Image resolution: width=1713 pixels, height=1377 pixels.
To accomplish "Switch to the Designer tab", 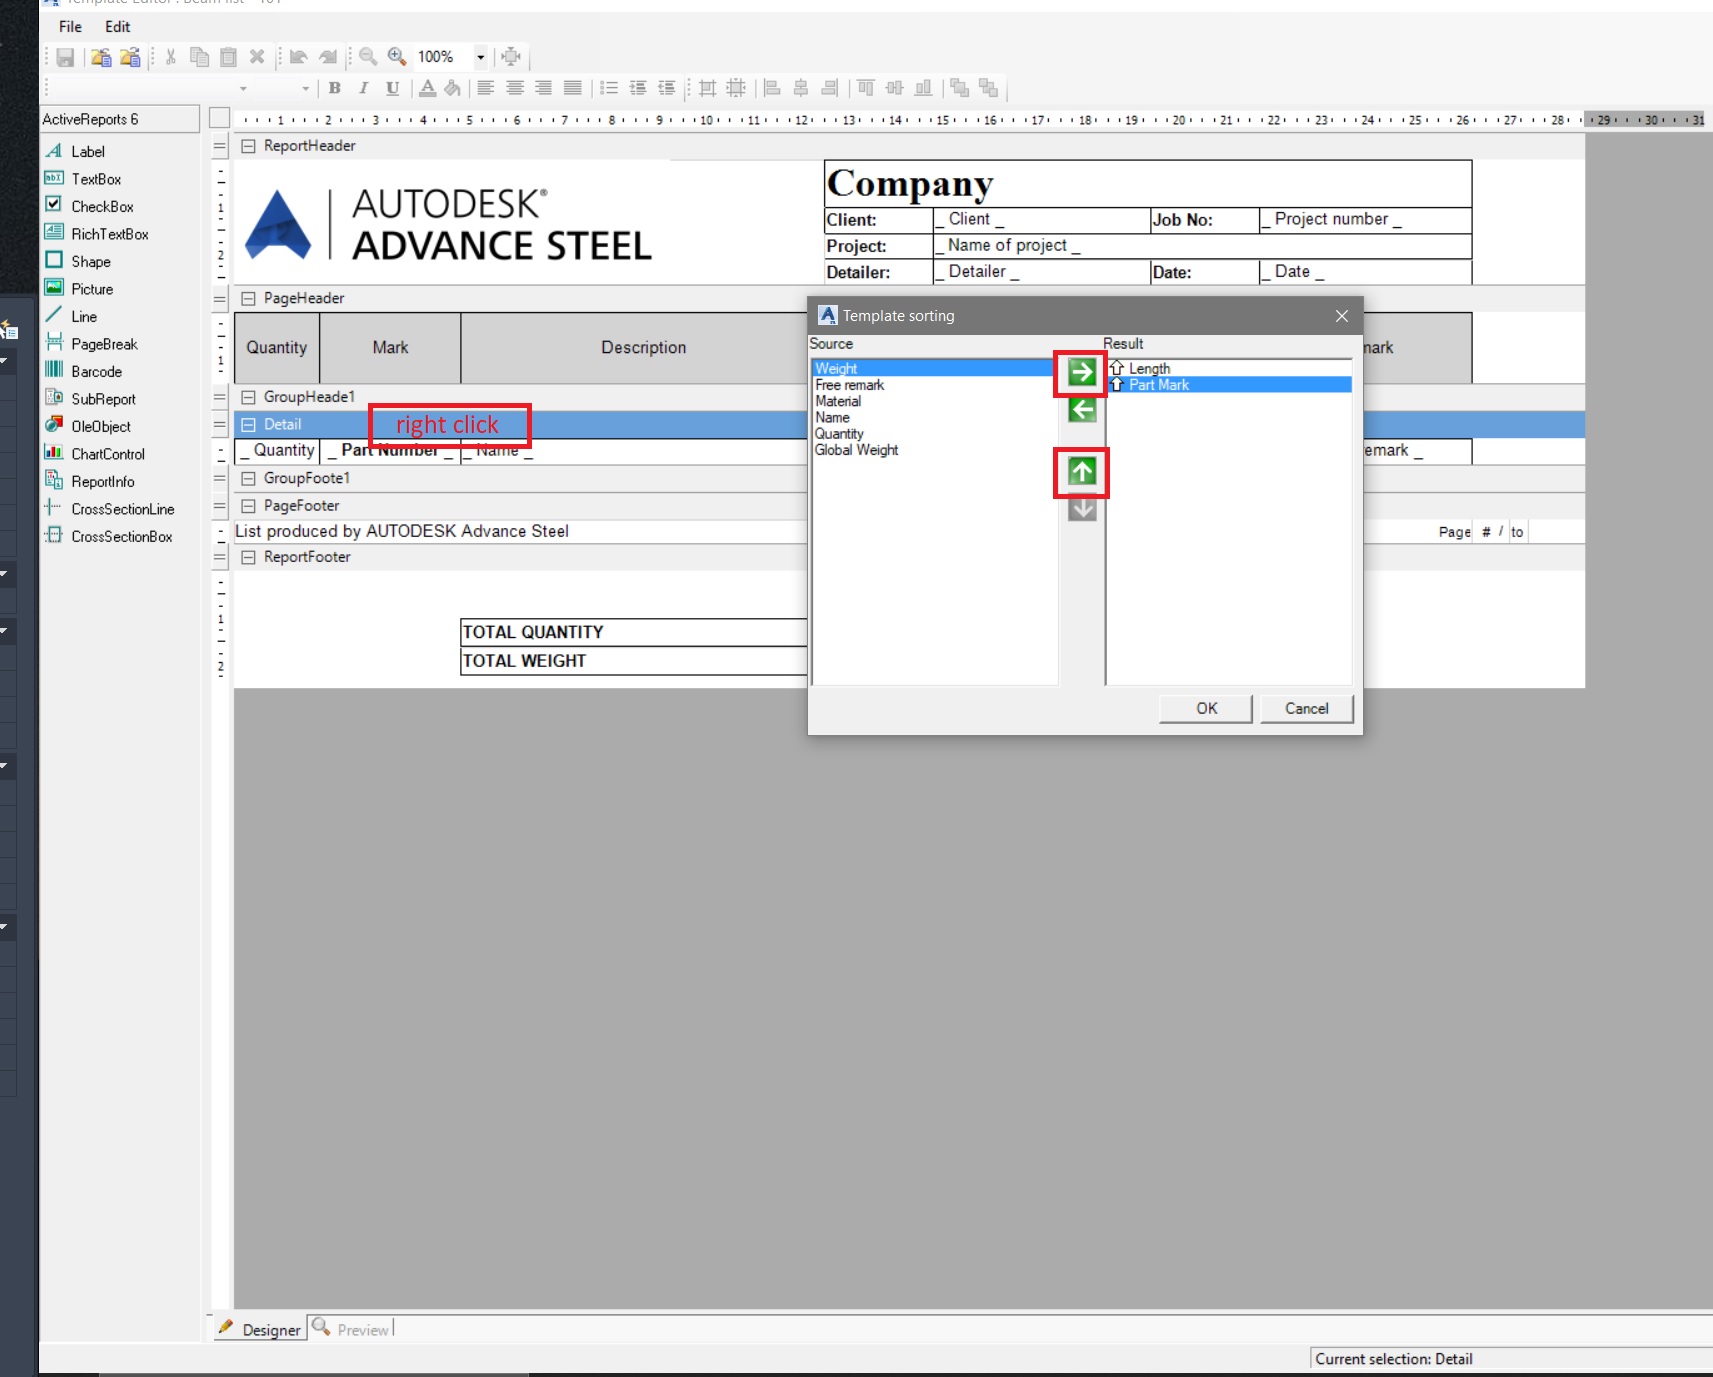I will click(260, 1329).
